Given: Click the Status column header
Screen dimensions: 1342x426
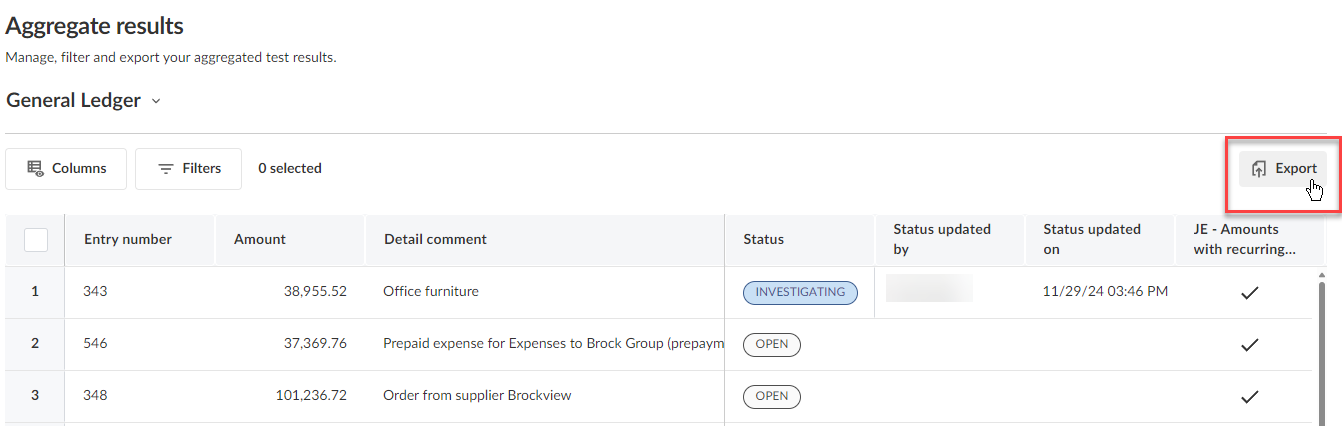Looking at the screenshot, I should point(763,240).
